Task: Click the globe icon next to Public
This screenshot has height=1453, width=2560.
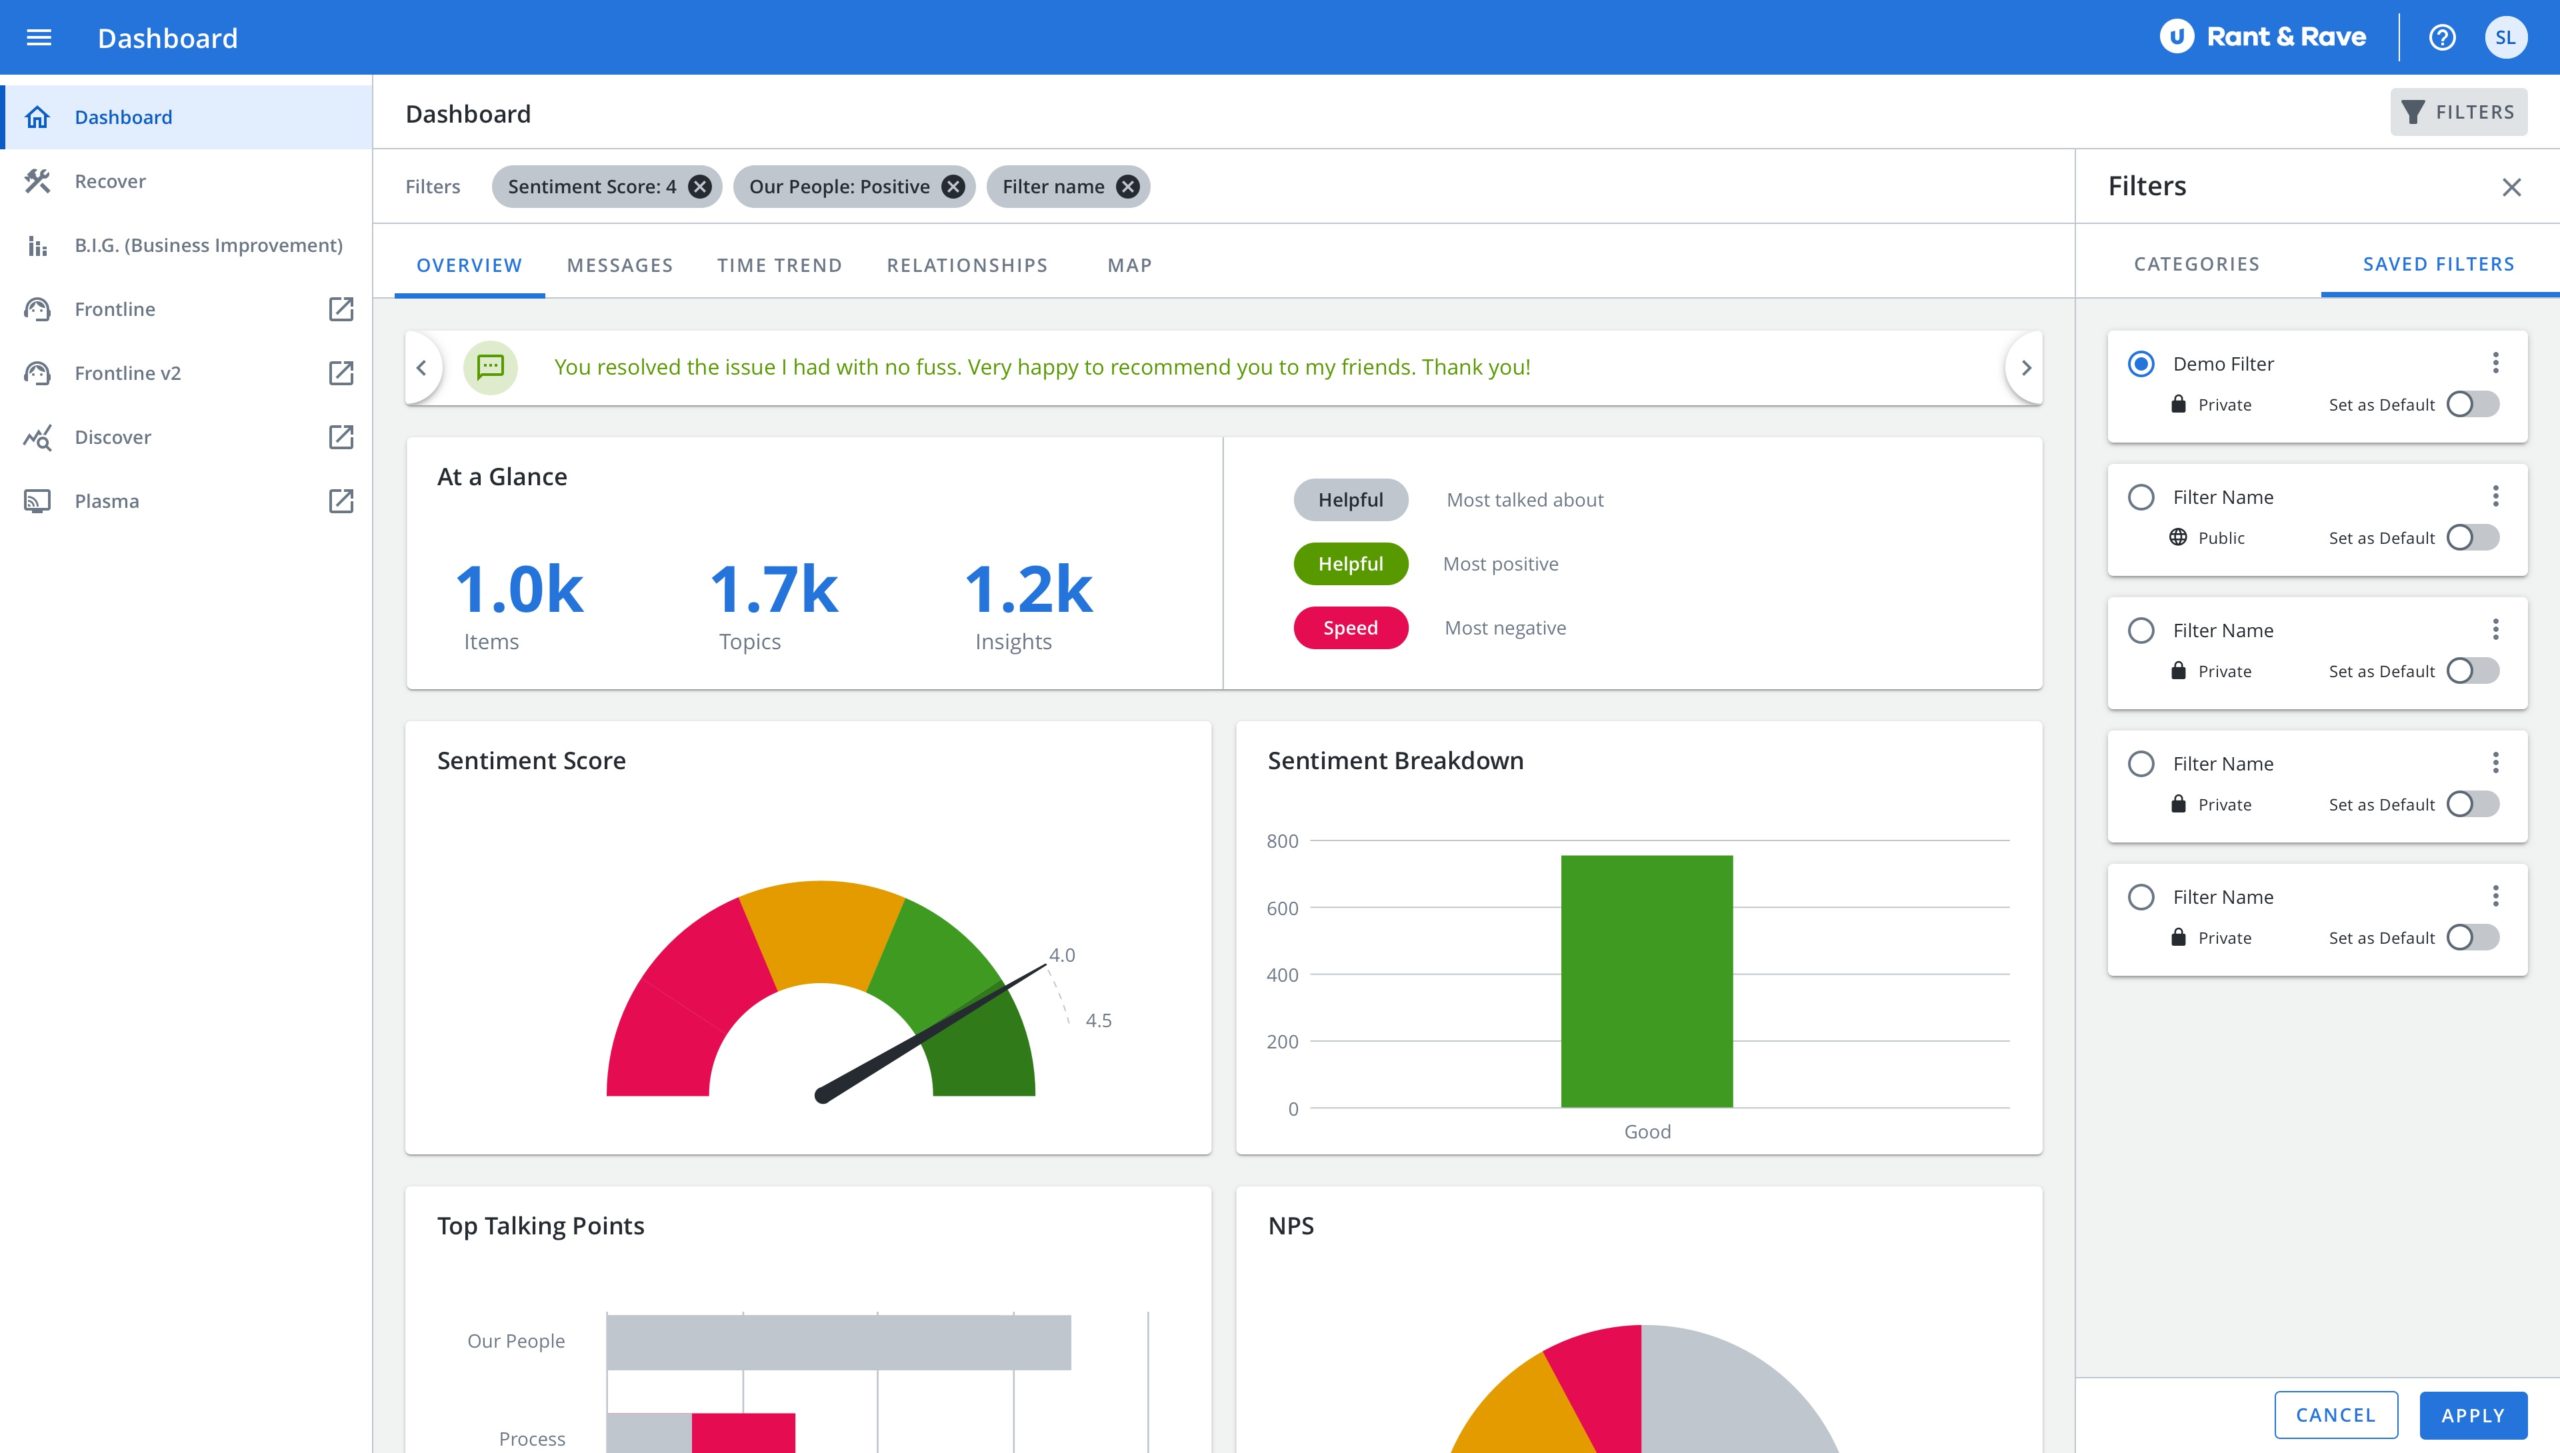Action: click(x=2178, y=537)
